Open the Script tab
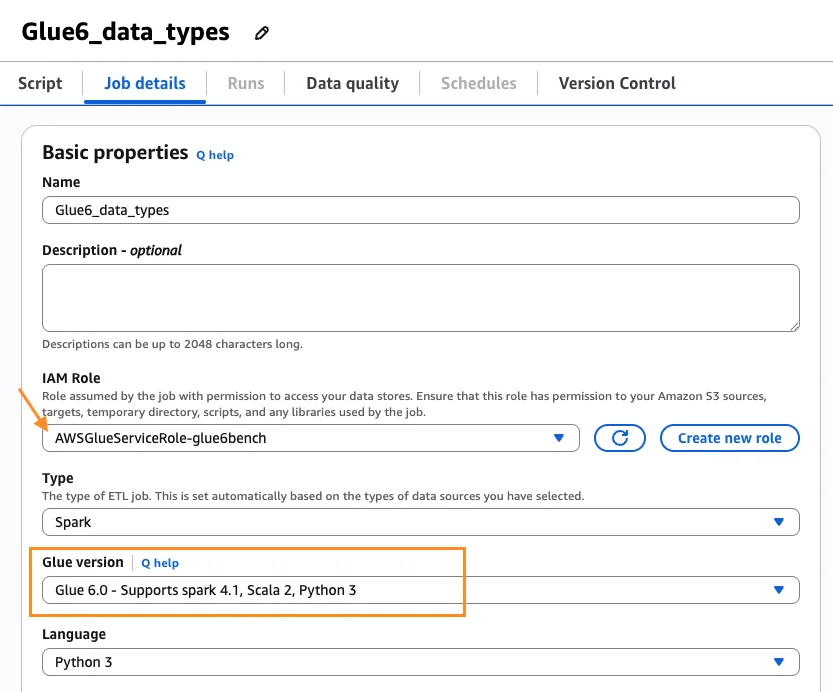This screenshot has height=692, width=833. click(x=40, y=83)
